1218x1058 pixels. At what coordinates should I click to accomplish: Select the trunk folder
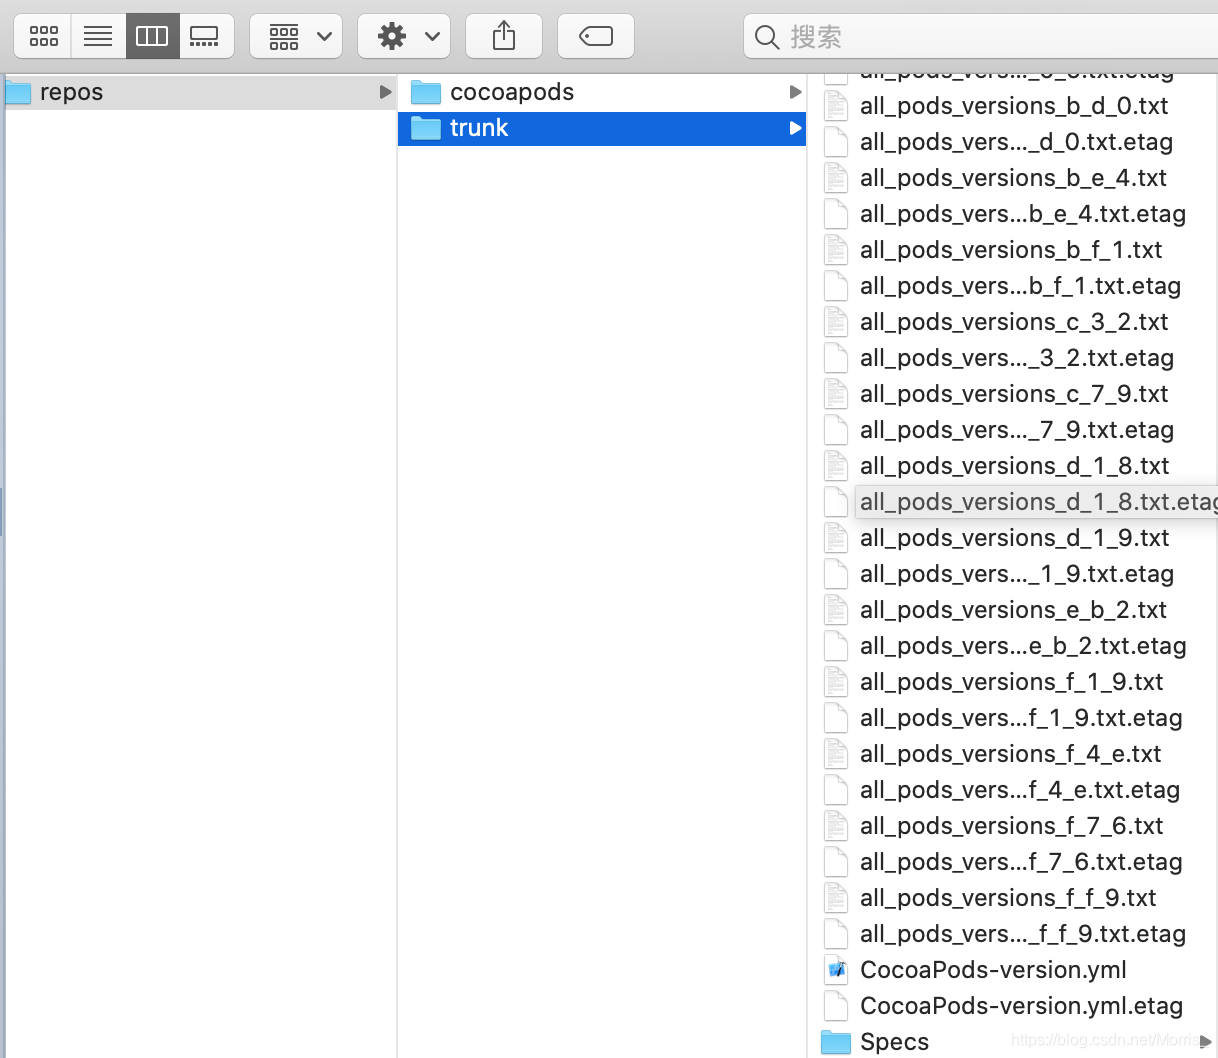[602, 128]
